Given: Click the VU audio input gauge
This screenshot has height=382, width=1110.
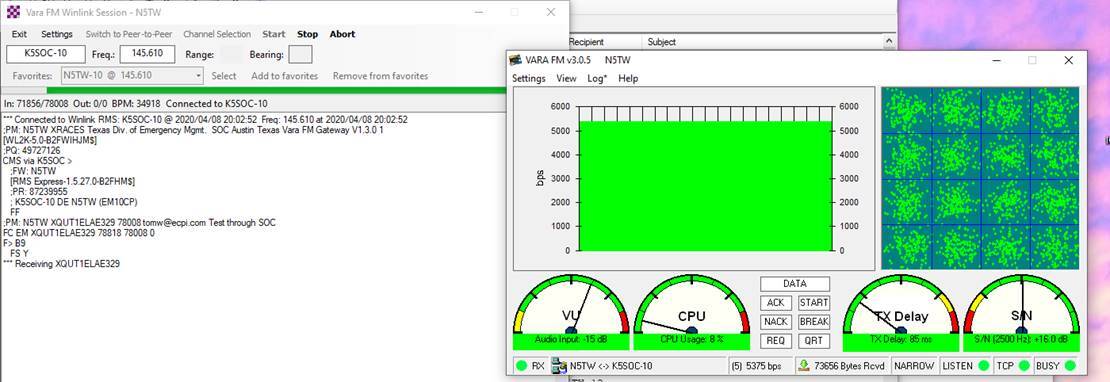Looking at the screenshot, I should [x=571, y=312].
